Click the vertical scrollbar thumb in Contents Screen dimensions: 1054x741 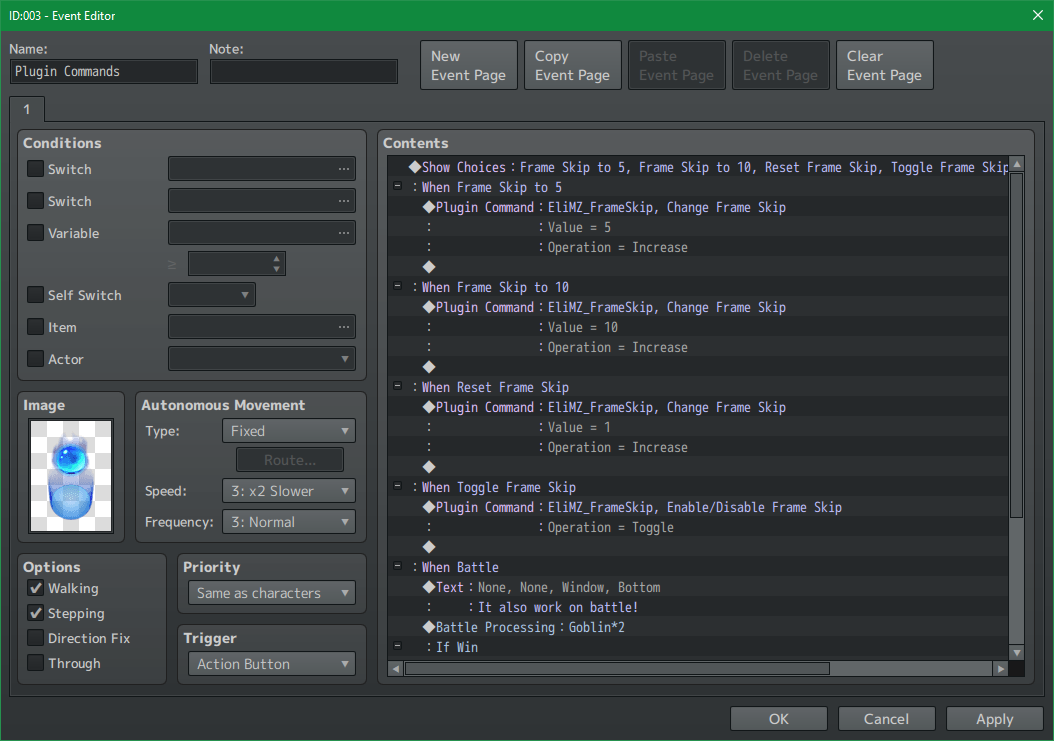(1016, 345)
